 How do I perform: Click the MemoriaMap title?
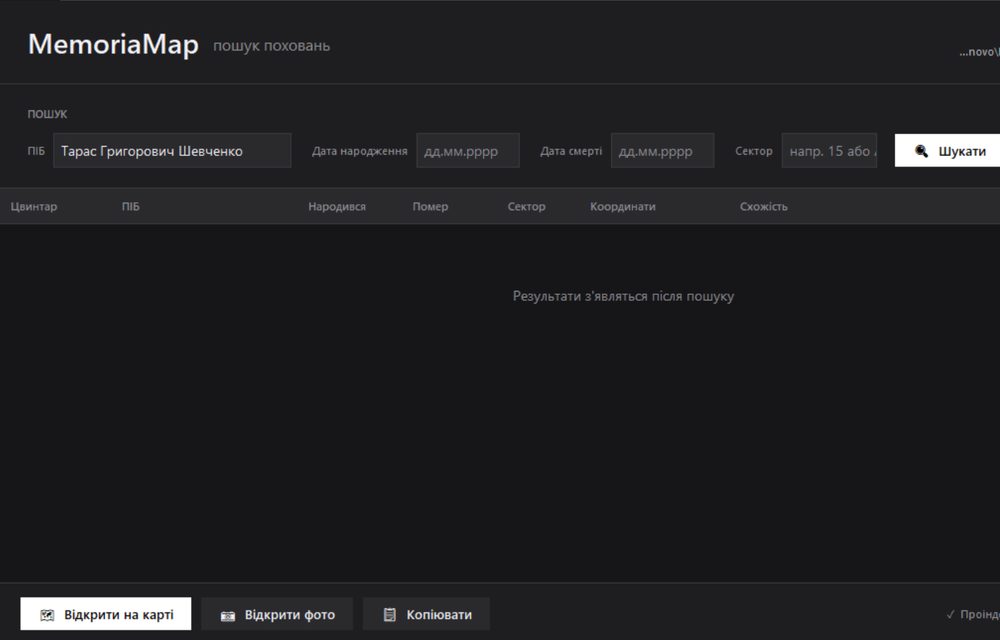[x=114, y=45]
